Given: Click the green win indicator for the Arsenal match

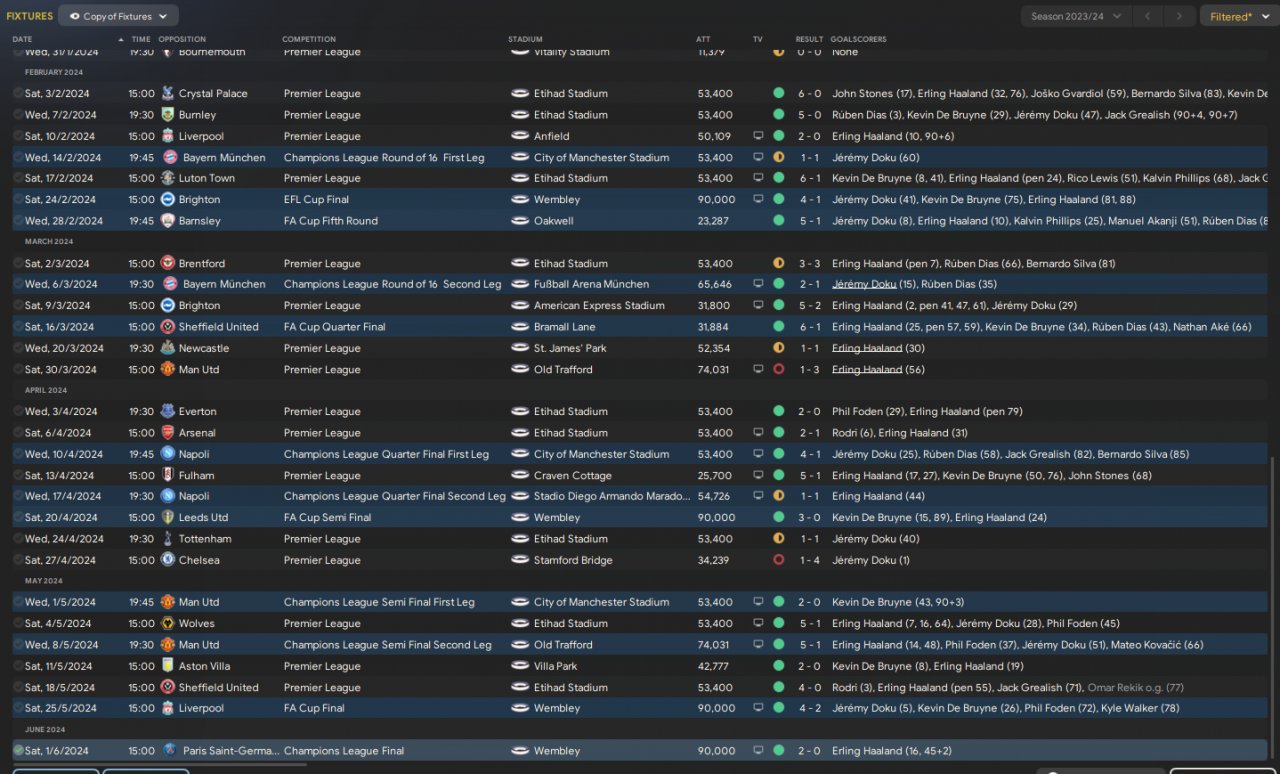Looking at the screenshot, I should point(778,433).
